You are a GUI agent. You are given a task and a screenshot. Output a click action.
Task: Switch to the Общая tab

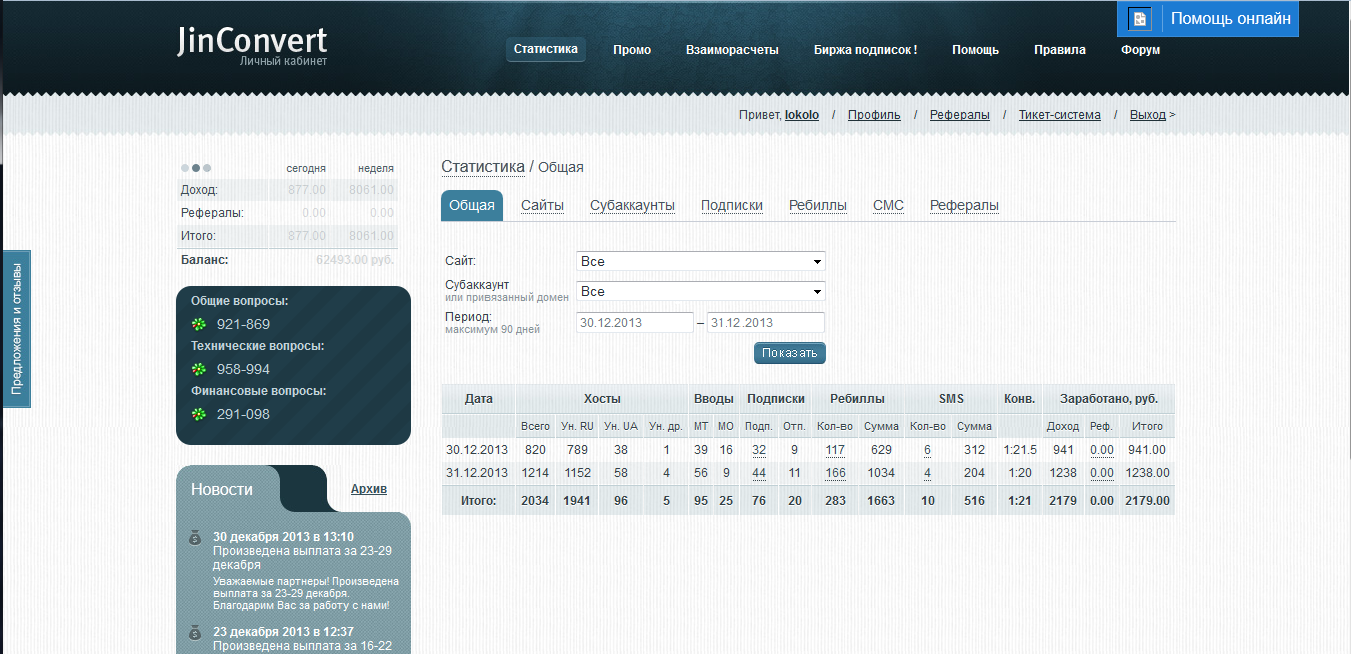click(472, 205)
